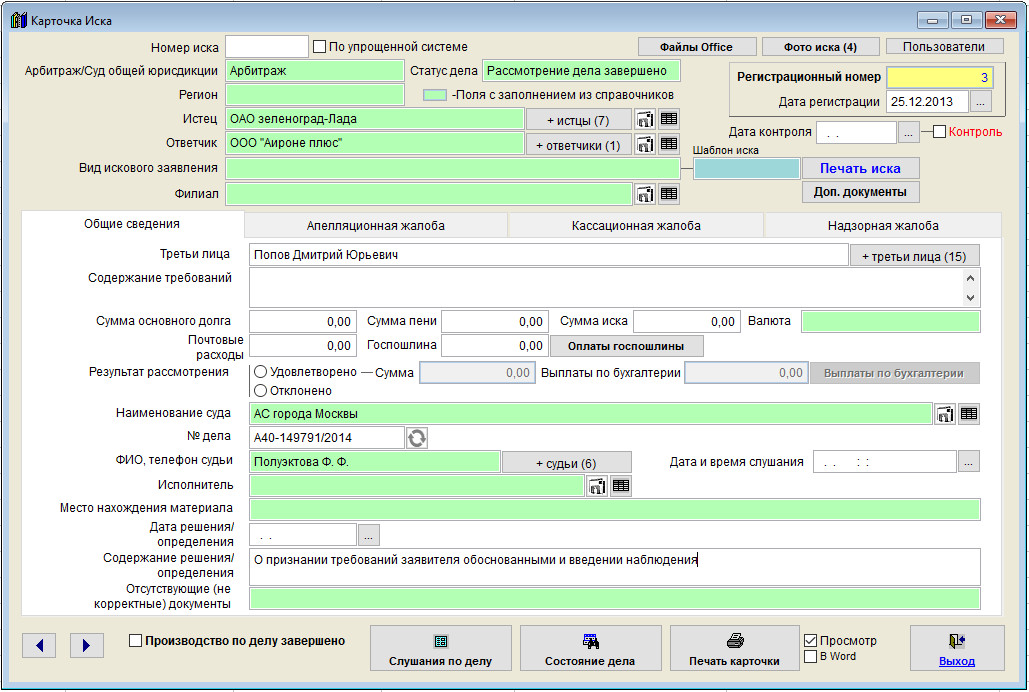The image size is (1029, 692).
Task: Click the blue Шаблон иска field
Action: (x=746, y=169)
